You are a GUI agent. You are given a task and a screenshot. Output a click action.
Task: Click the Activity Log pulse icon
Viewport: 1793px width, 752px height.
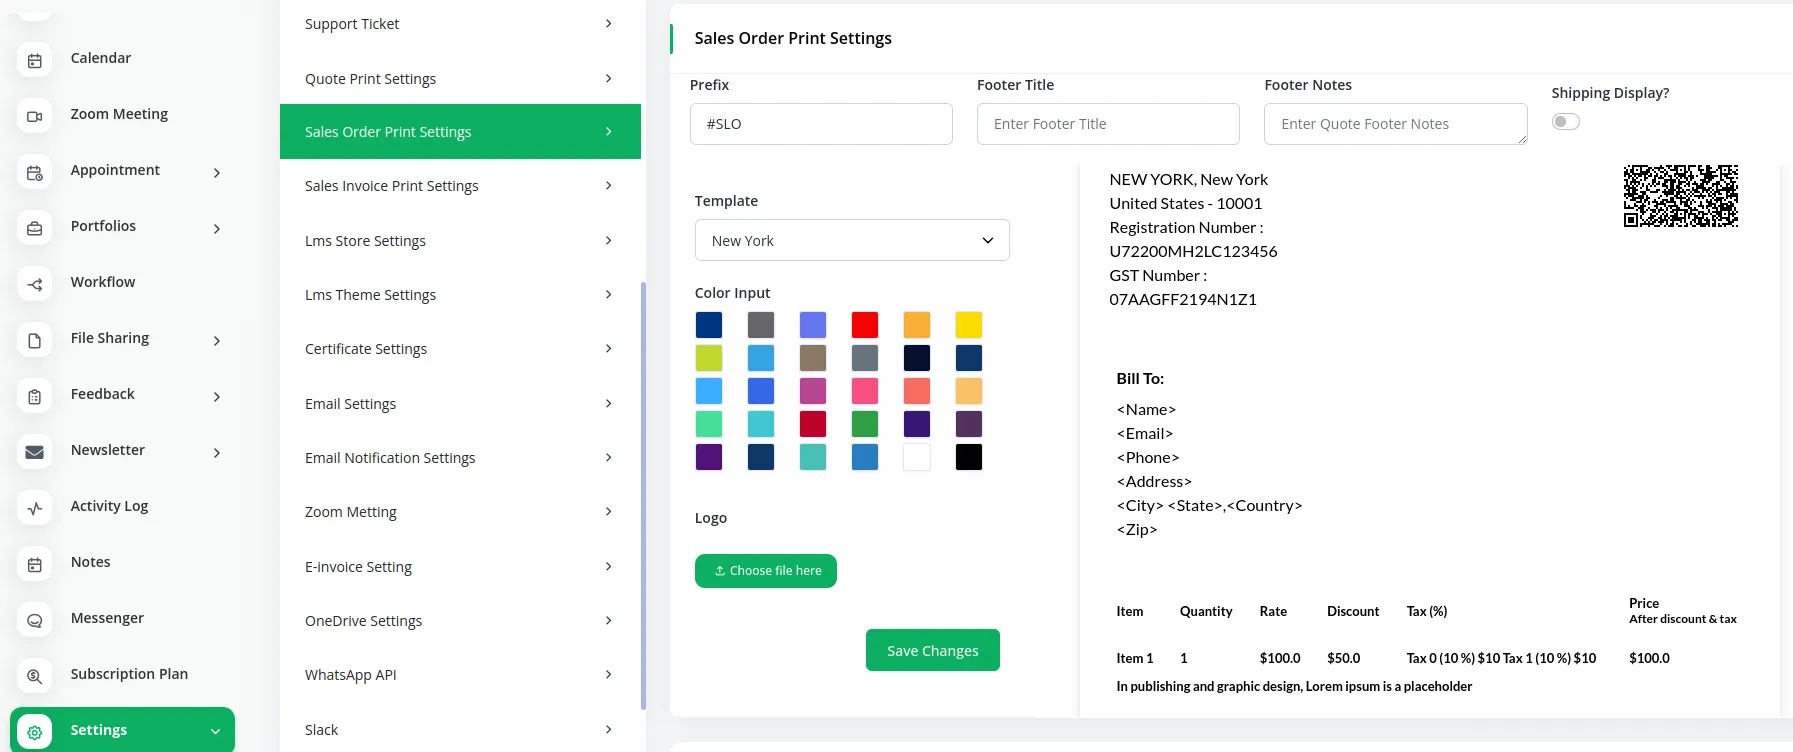(35, 508)
